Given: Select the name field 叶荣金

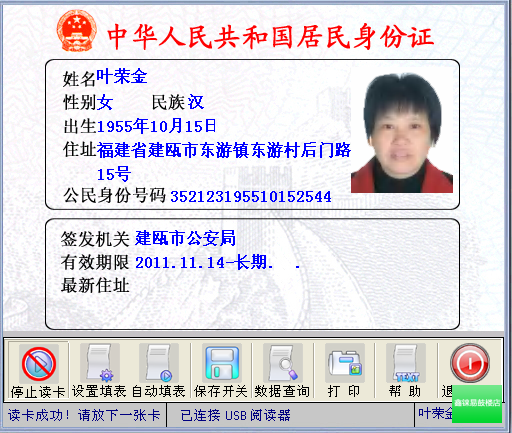Looking at the screenshot, I should pyautogui.click(x=122, y=76).
